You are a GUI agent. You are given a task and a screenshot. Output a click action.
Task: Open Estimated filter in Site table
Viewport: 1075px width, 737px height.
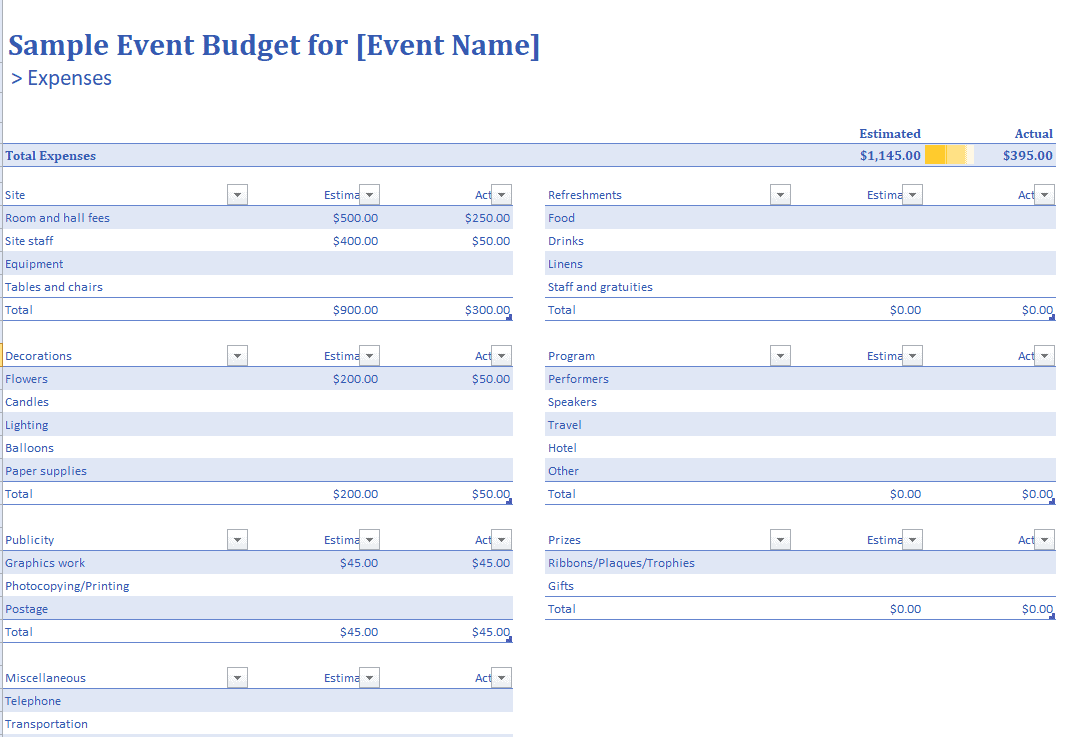coord(370,195)
